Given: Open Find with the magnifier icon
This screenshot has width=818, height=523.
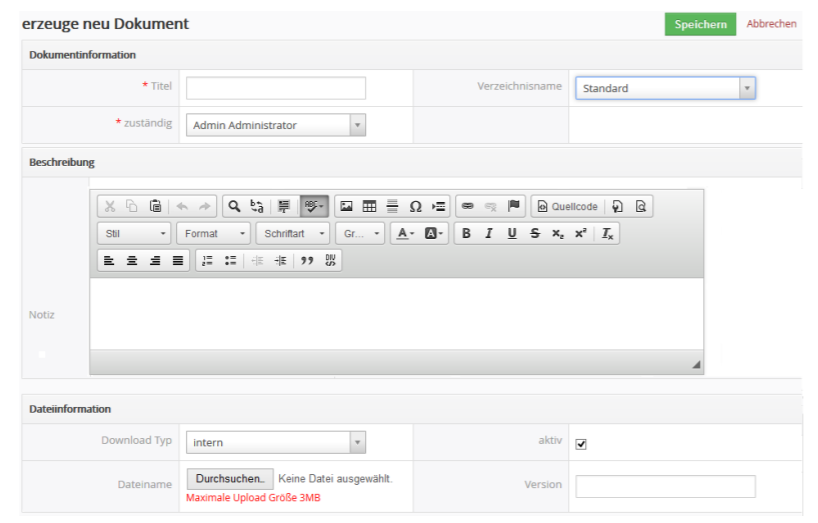Looking at the screenshot, I should click(x=234, y=206).
